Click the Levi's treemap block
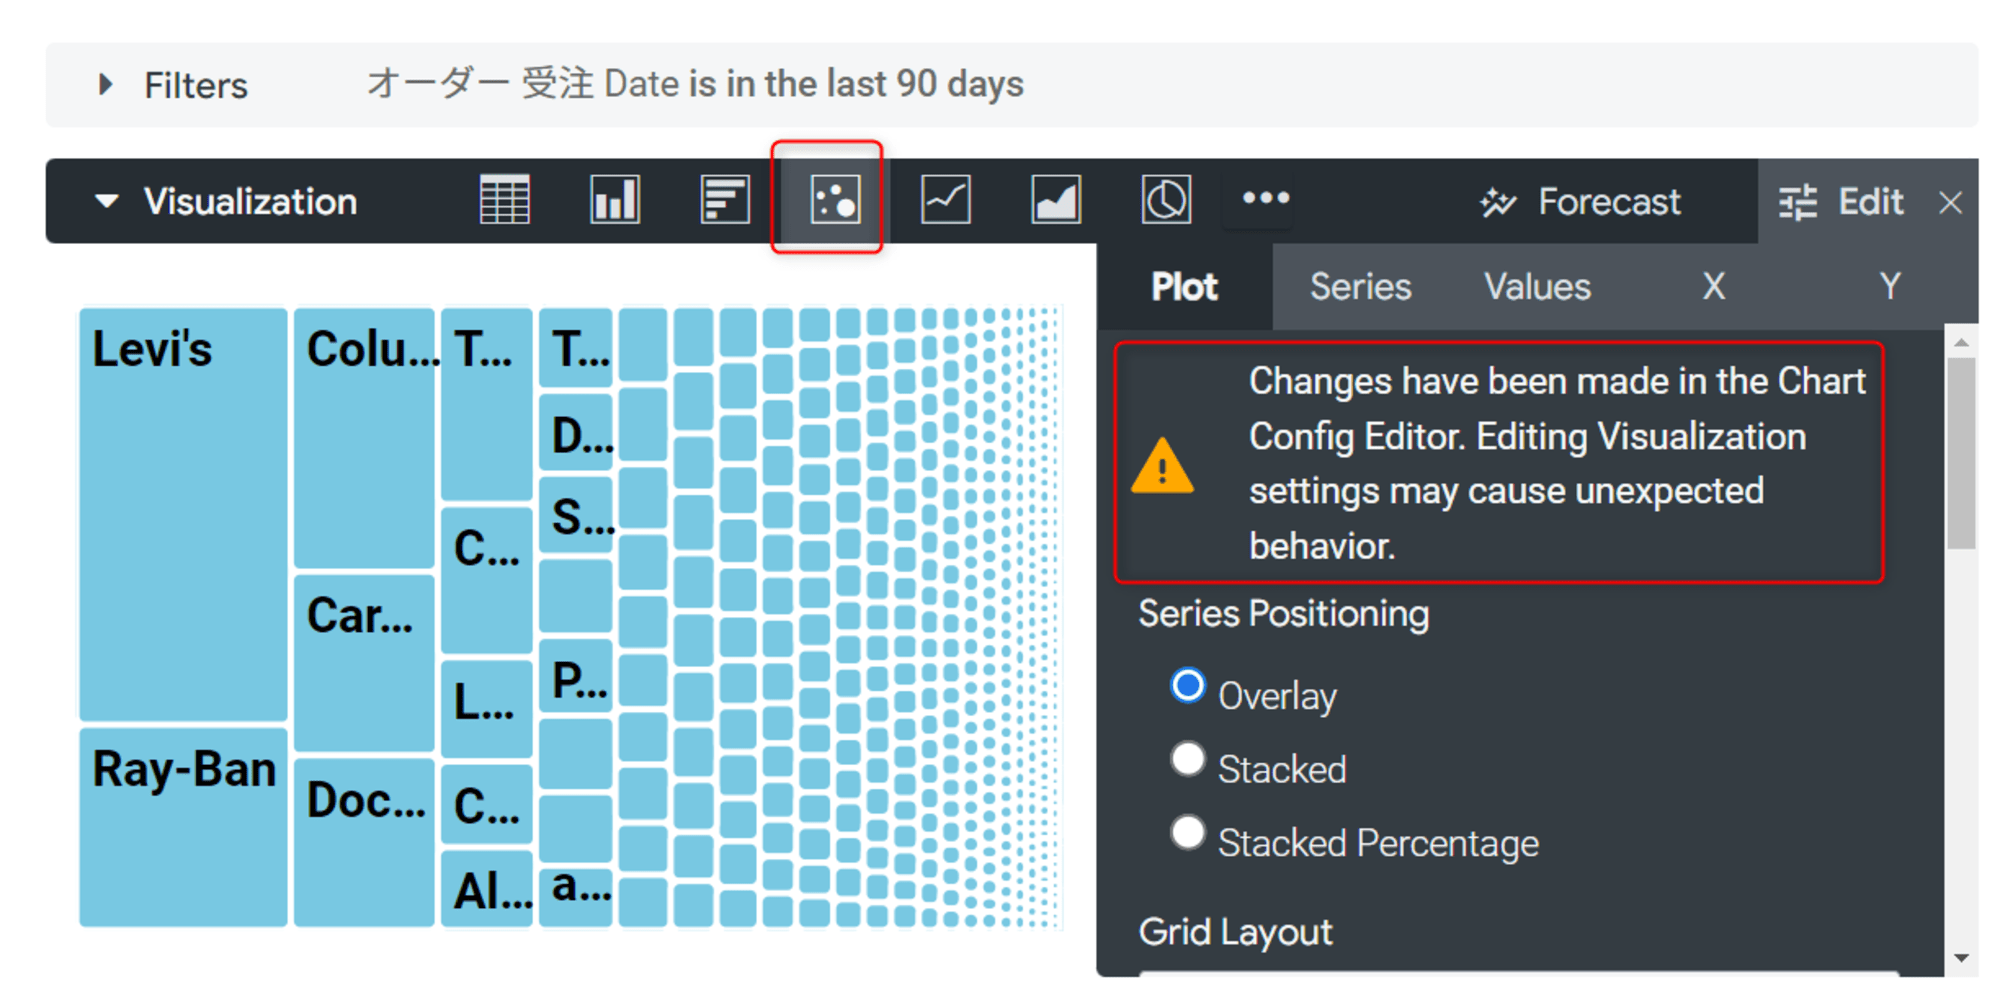The height and width of the screenshot is (995, 2000). pos(183,514)
